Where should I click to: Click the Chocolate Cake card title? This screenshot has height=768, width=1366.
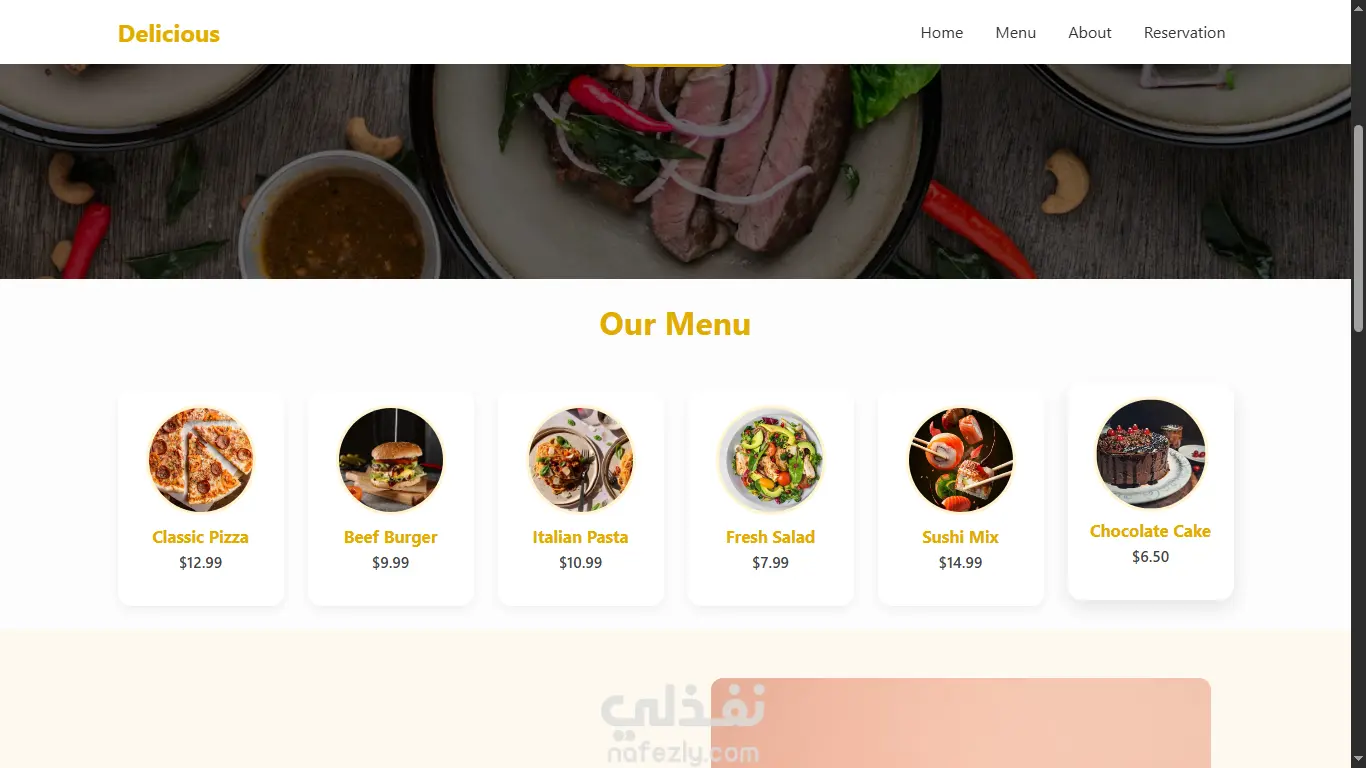pos(1151,531)
